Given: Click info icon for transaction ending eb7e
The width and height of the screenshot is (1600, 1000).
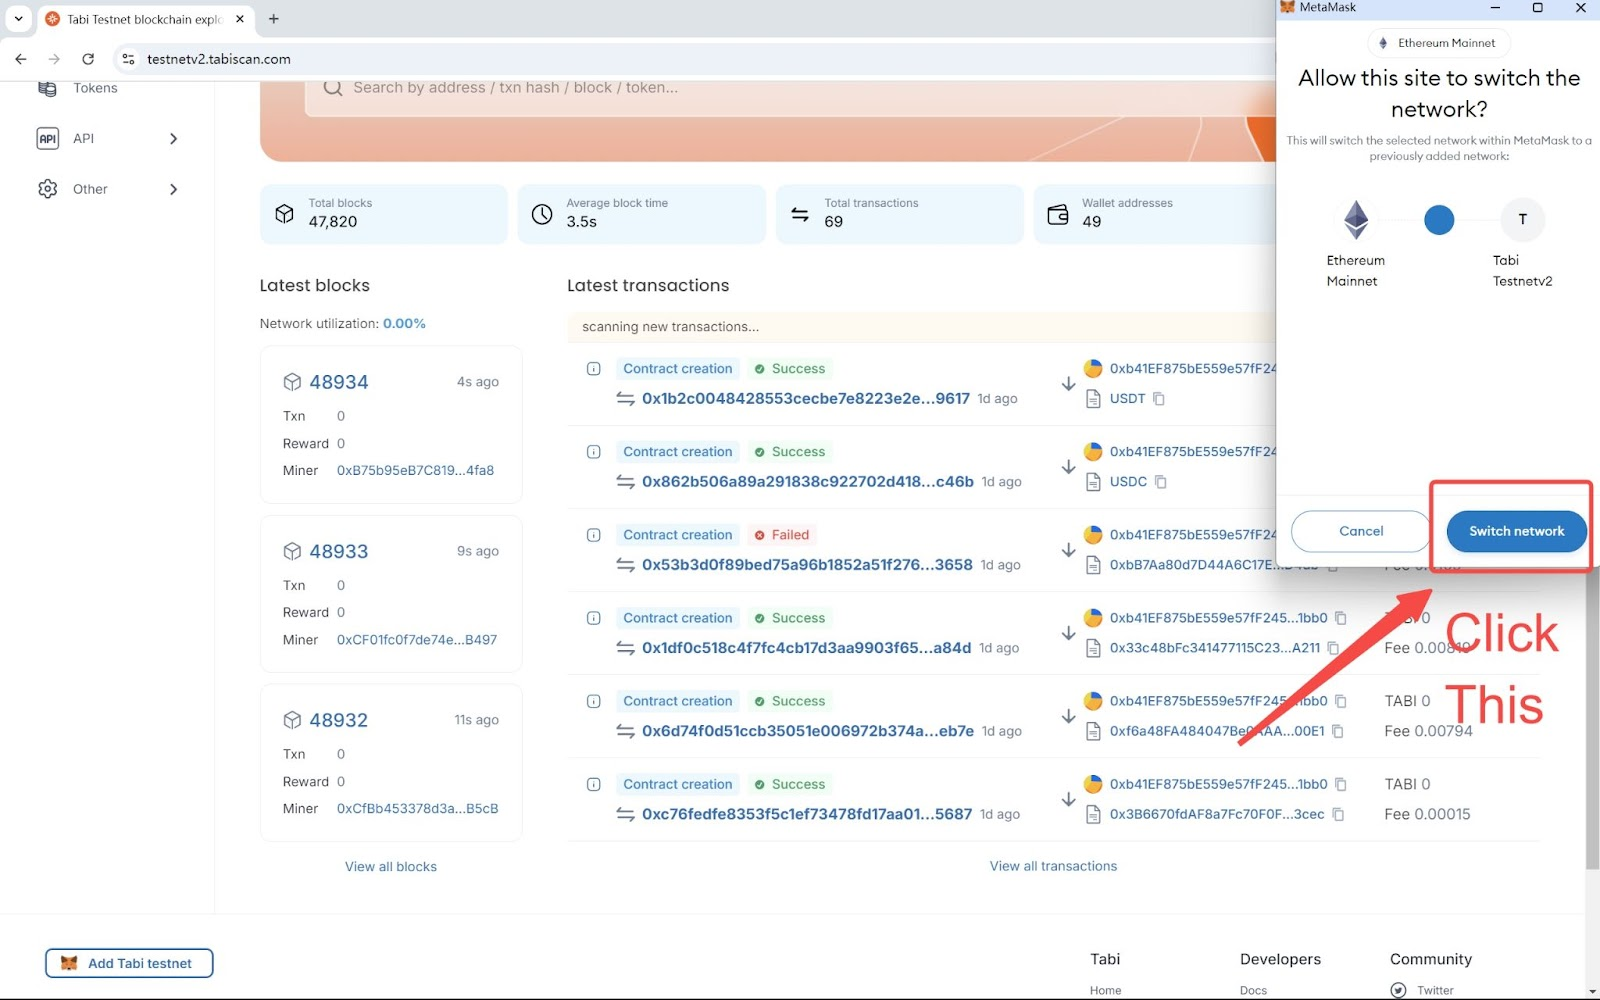Looking at the screenshot, I should pos(593,701).
